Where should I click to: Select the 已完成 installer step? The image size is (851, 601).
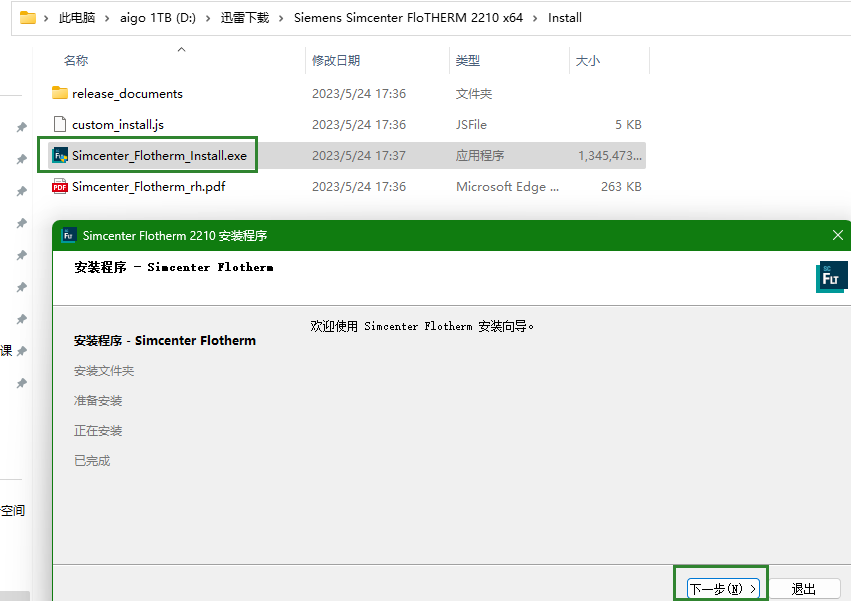click(92, 461)
